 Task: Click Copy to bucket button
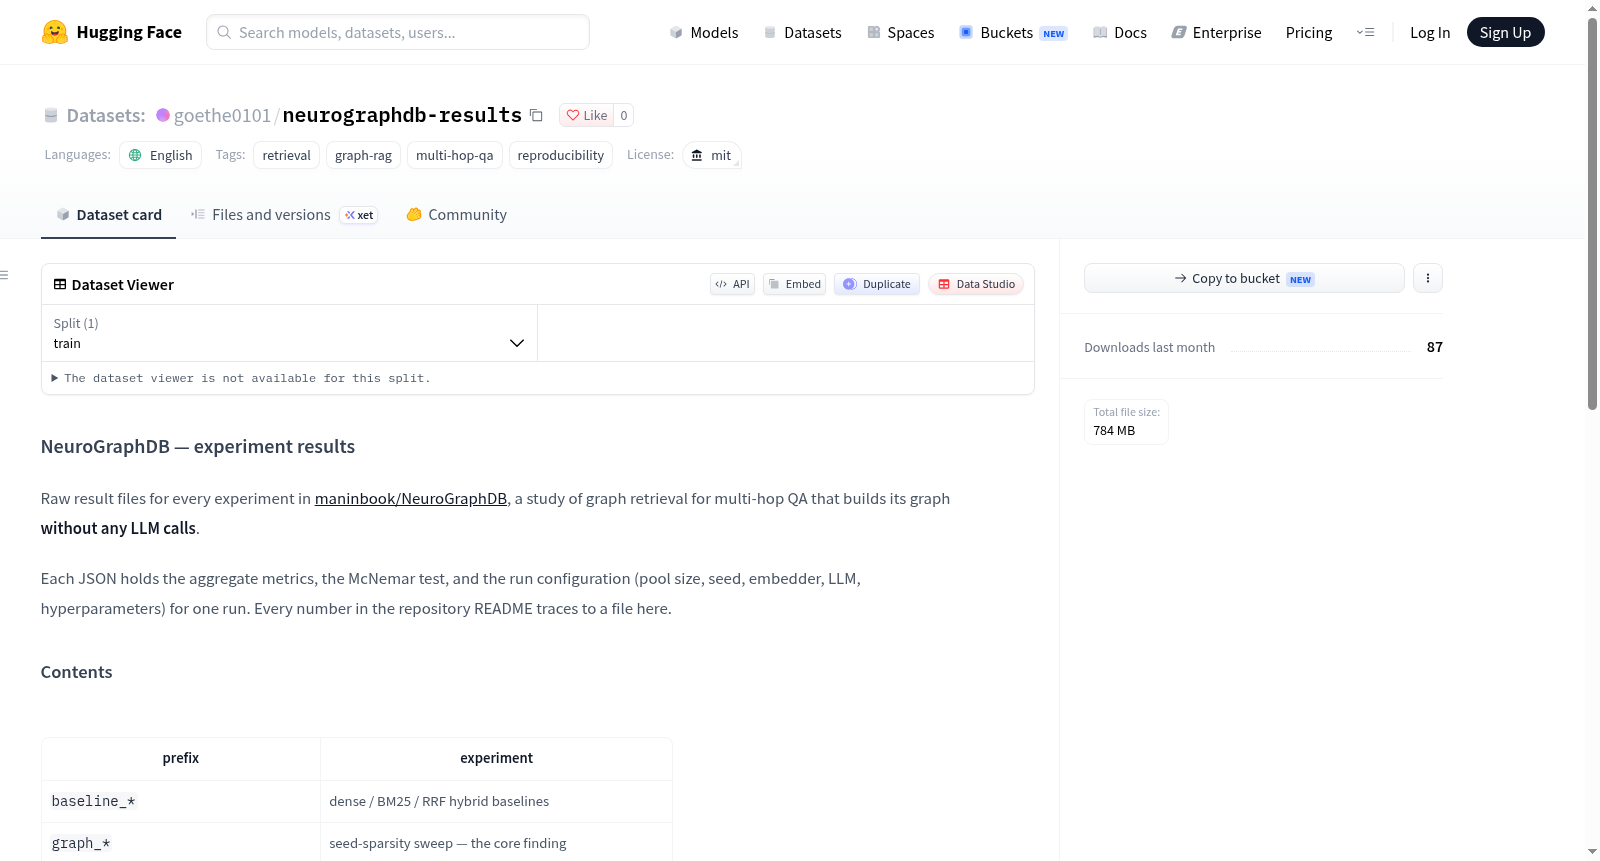[x=1244, y=278]
